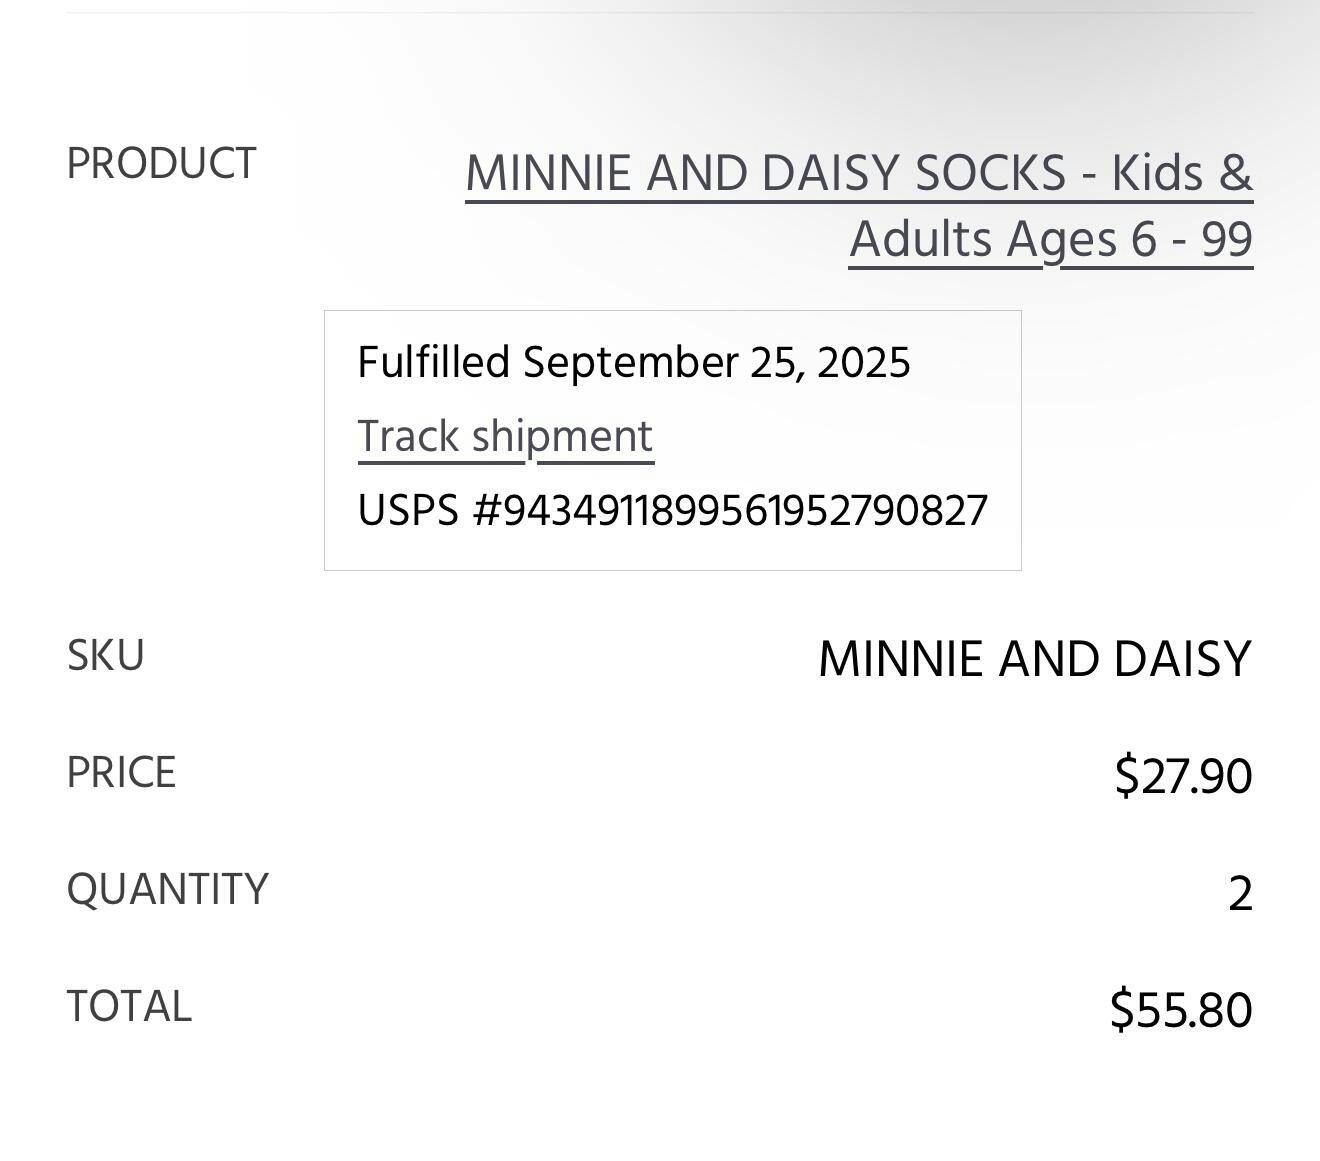Click the word 'Fulfilled' in the shipment box
The width and height of the screenshot is (1320, 1161).
(433, 362)
